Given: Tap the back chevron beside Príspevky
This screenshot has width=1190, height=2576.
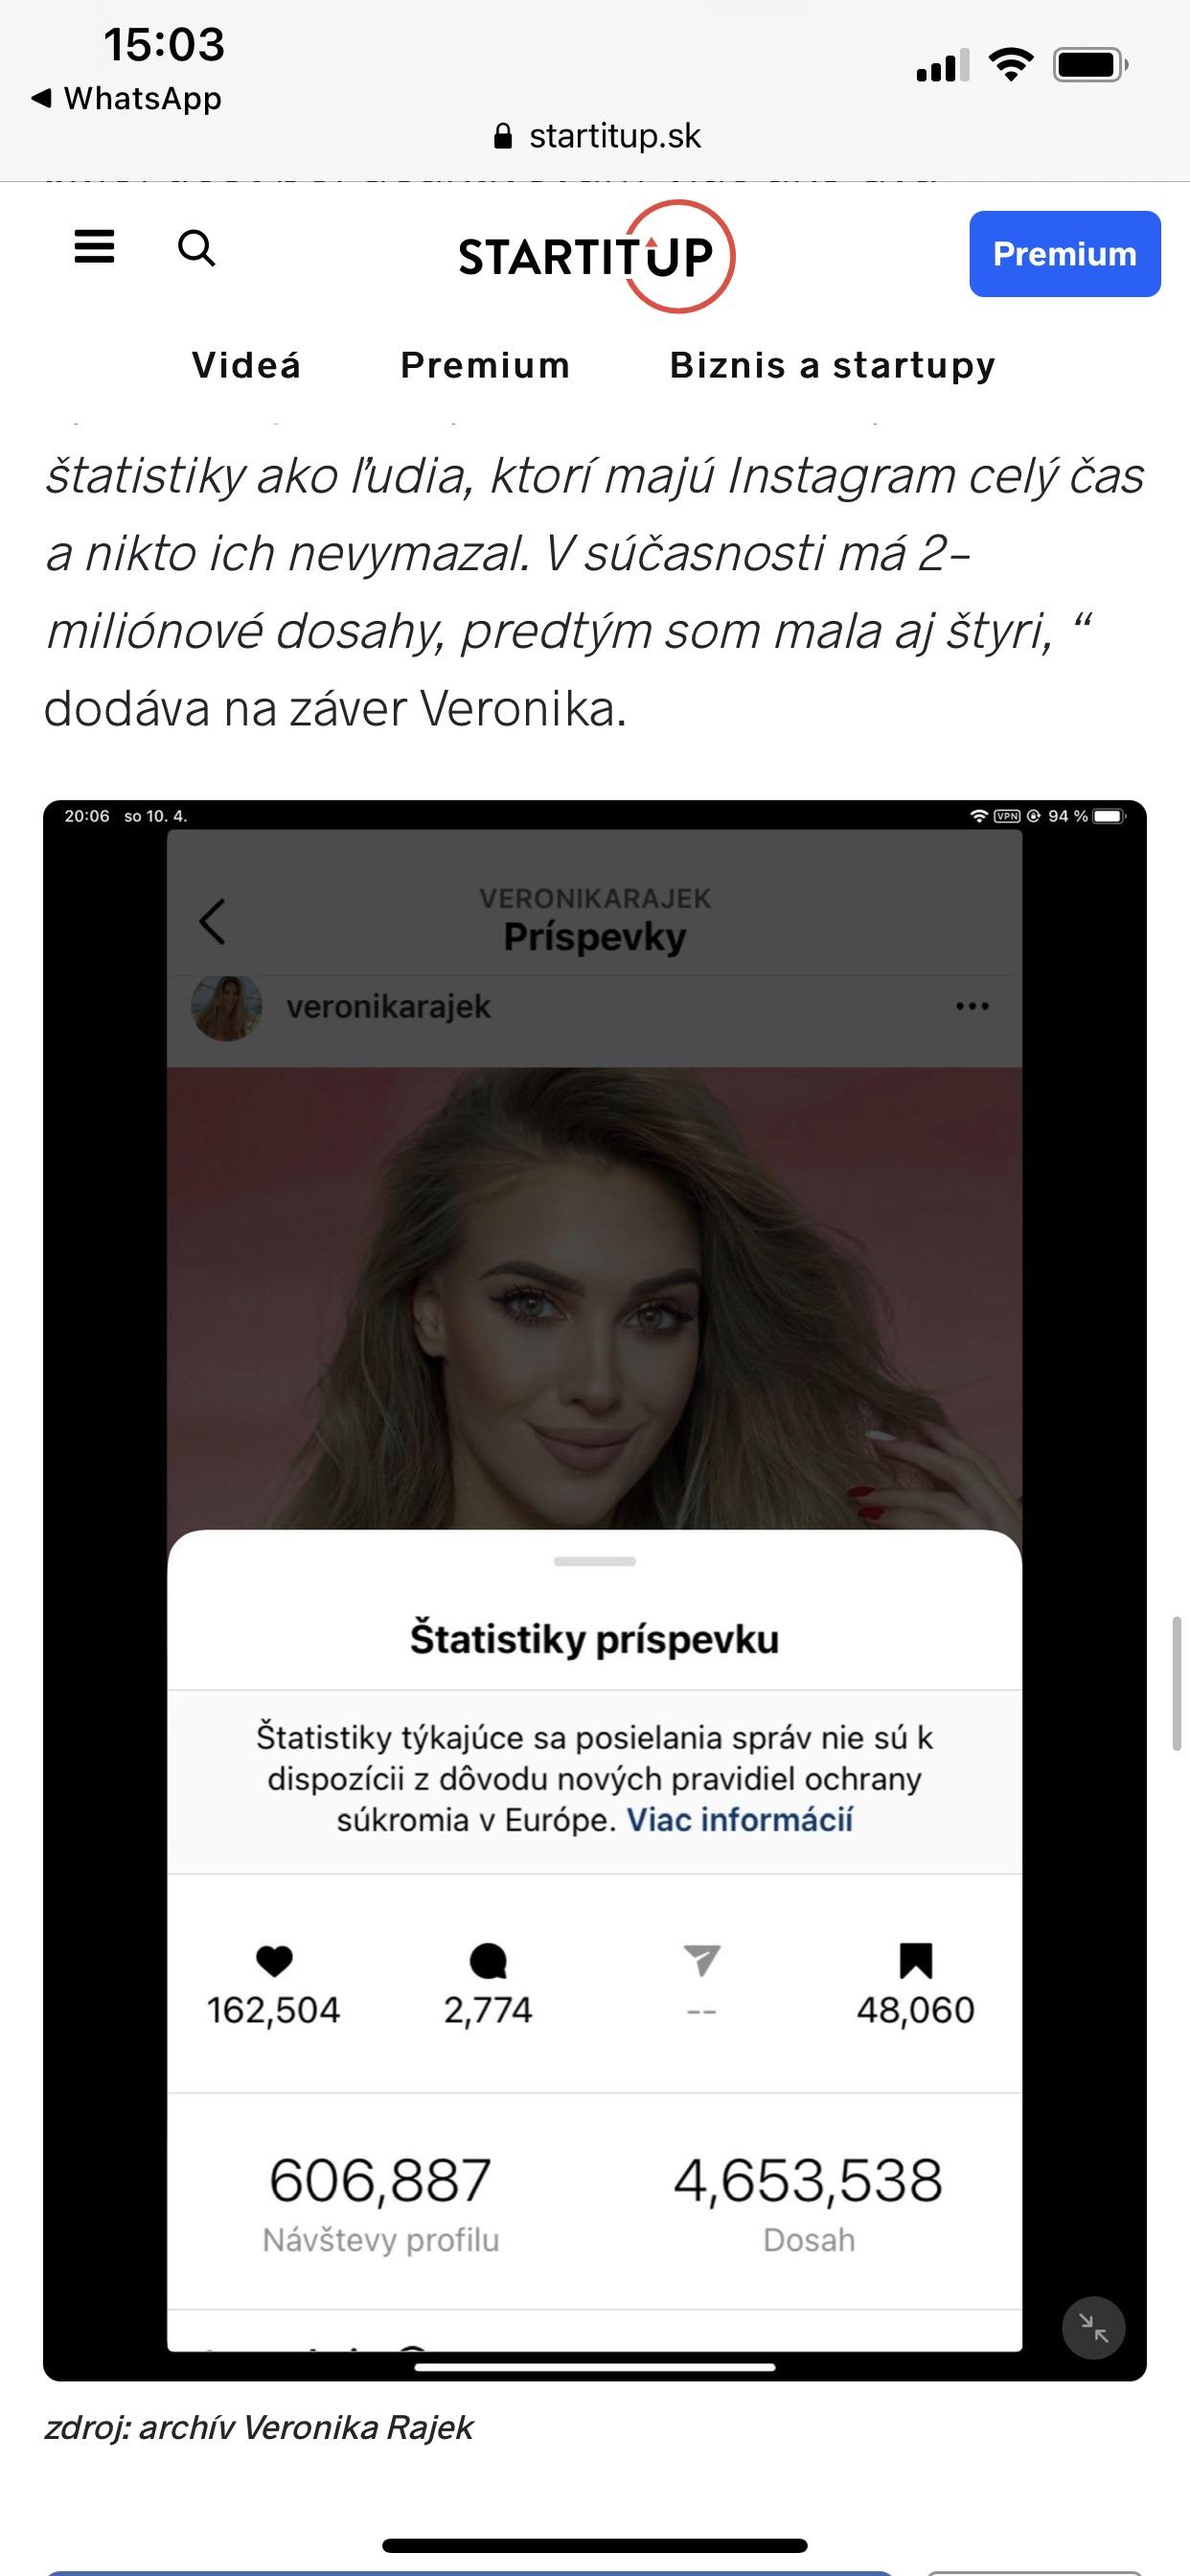Looking at the screenshot, I should click(x=212, y=921).
